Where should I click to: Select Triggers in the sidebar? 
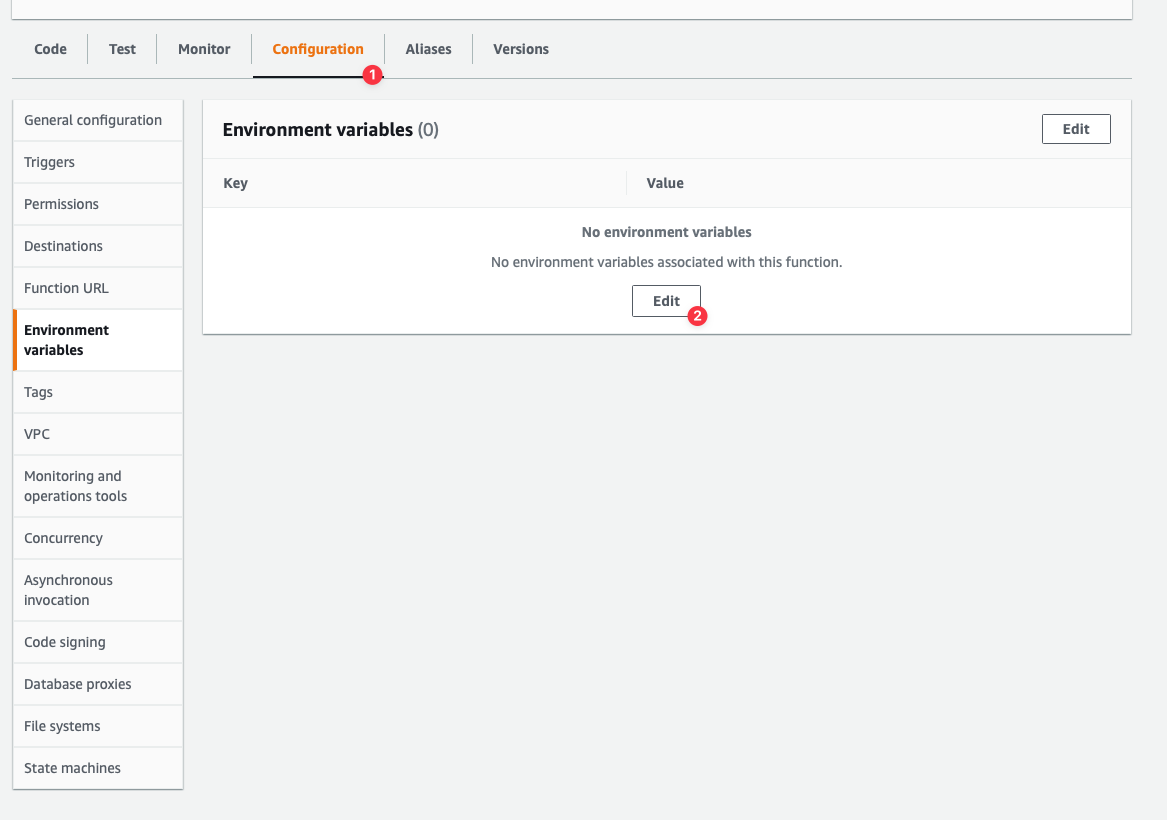[x=97, y=162]
